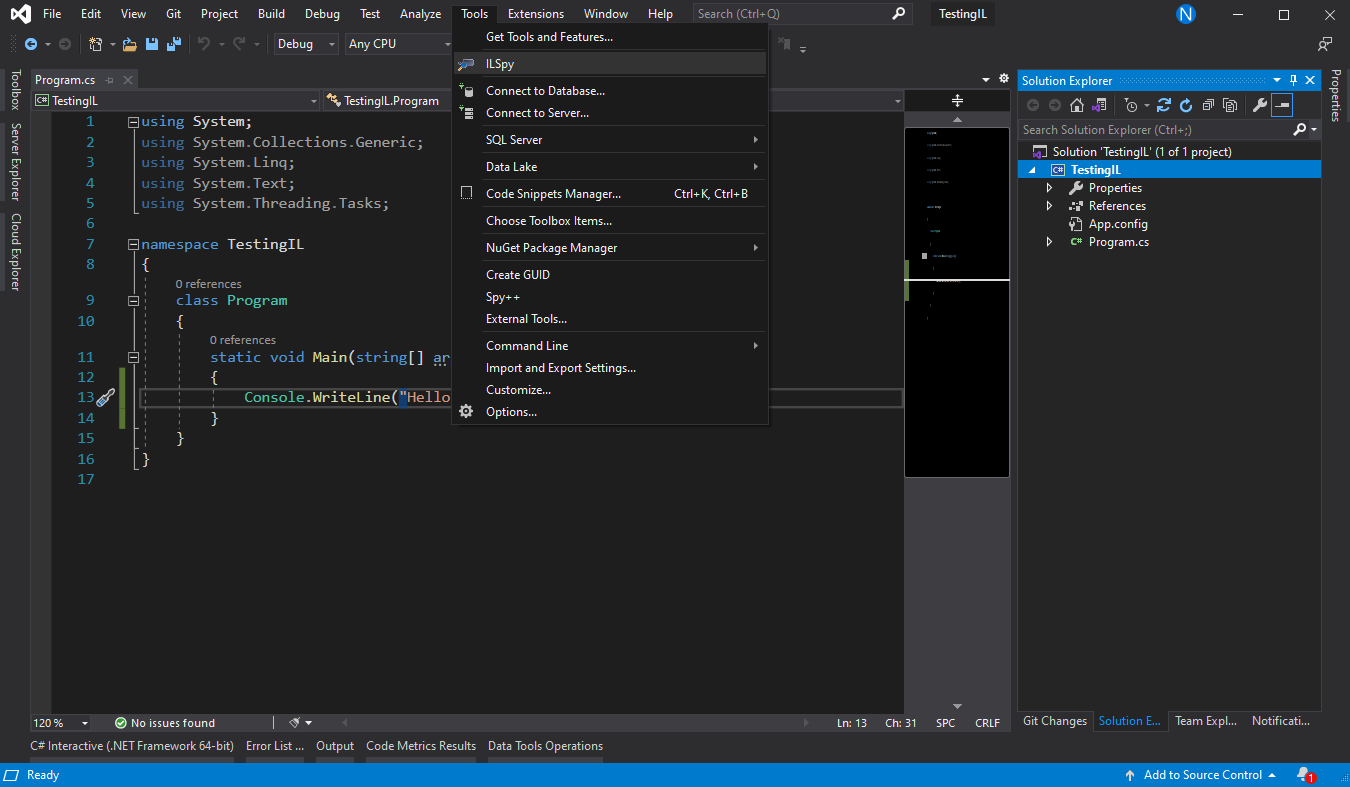This screenshot has width=1350, height=787.
Task: Click the Refresh icon in Solution Explorer
Action: 1186,105
